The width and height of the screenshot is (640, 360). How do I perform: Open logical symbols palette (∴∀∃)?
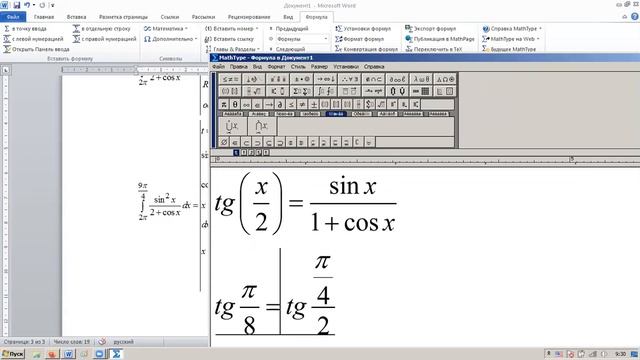pos(350,79)
